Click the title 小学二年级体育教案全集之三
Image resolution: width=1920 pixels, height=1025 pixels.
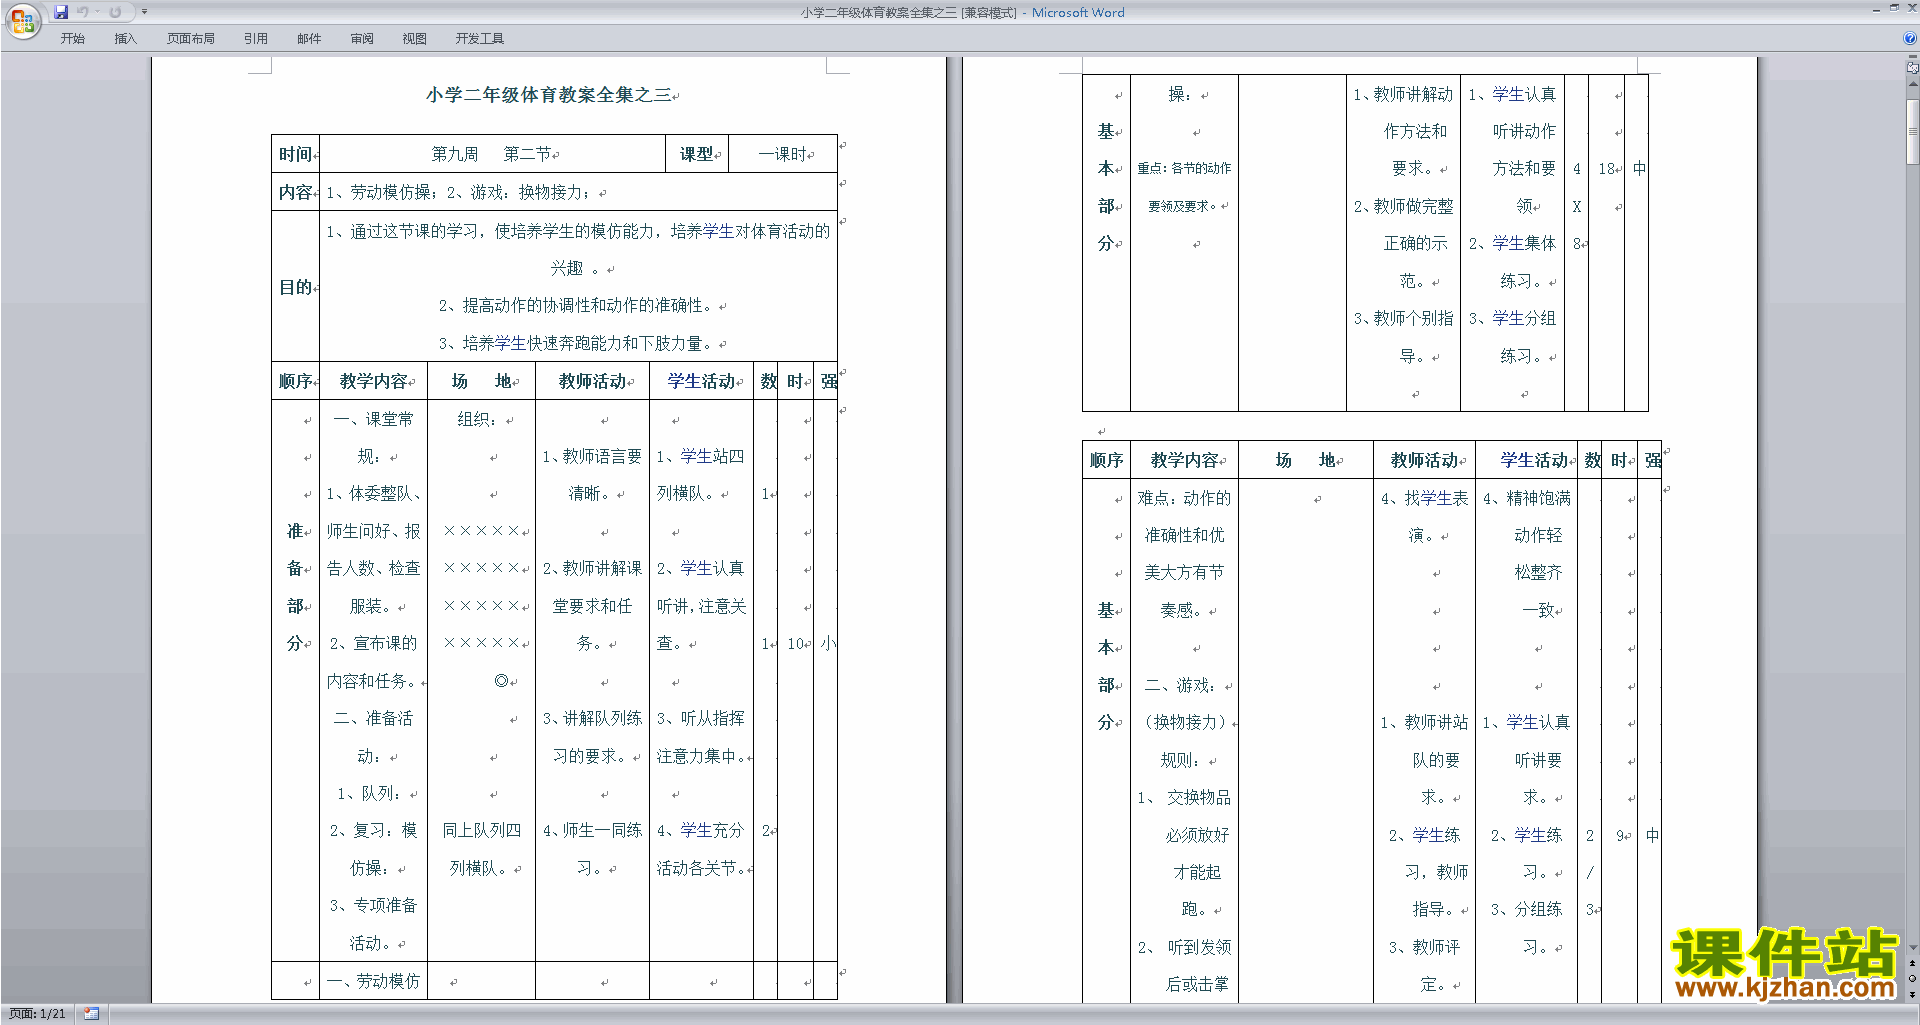[x=548, y=95]
